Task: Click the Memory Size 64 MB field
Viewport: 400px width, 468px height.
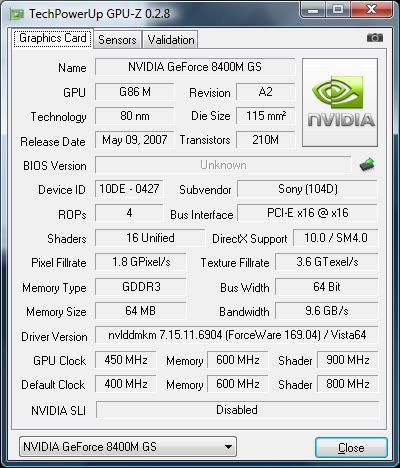Action: click(141, 311)
